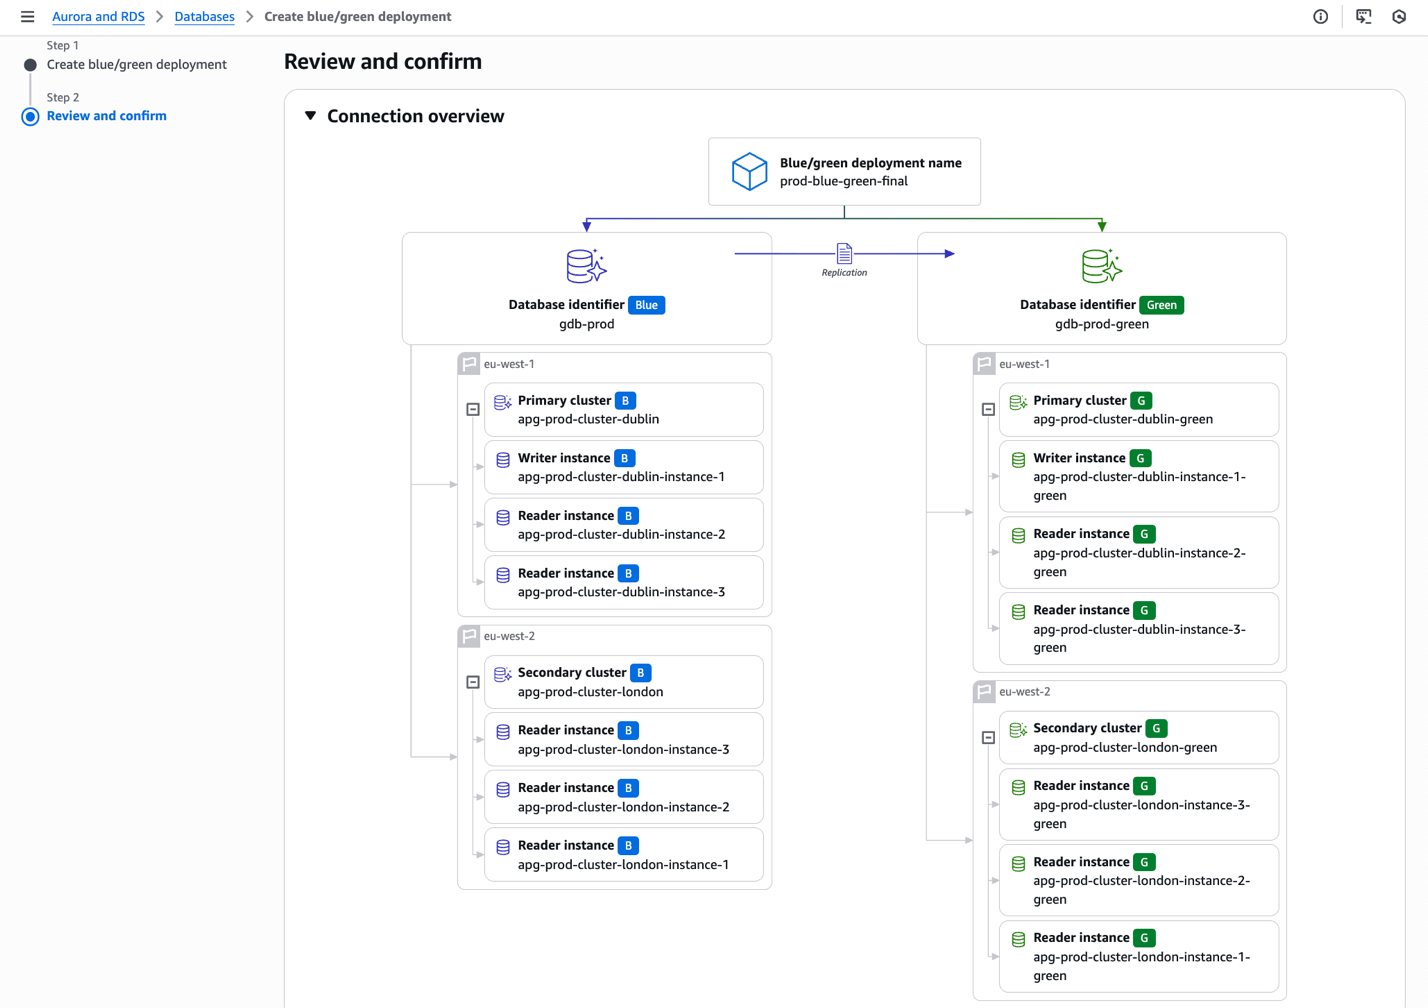
Task: Open the Databases breadcrumb link
Action: (204, 17)
